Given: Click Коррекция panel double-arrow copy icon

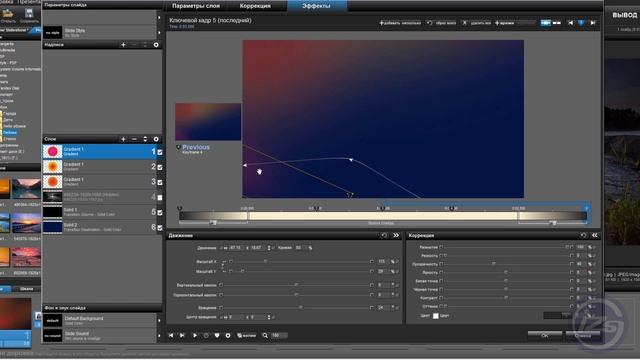Looking at the screenshot, I should point(595,235).
